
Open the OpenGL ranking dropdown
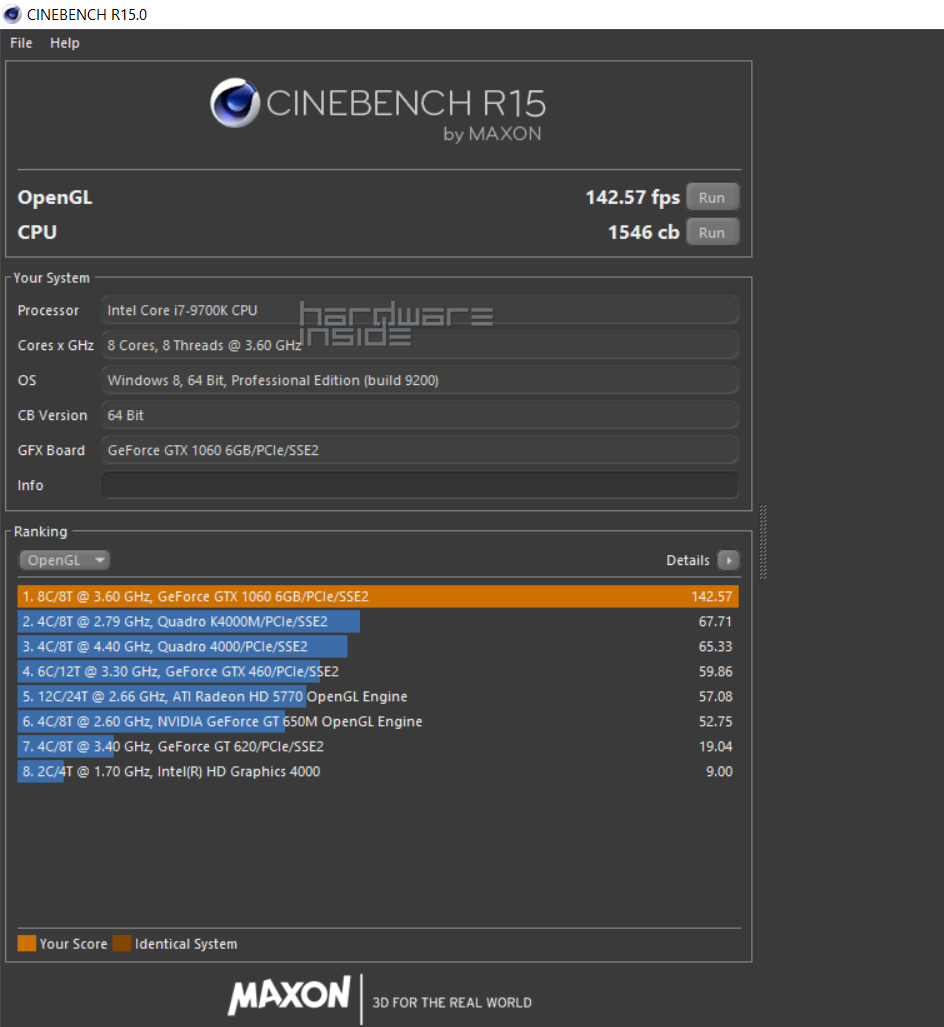(64, 561)
